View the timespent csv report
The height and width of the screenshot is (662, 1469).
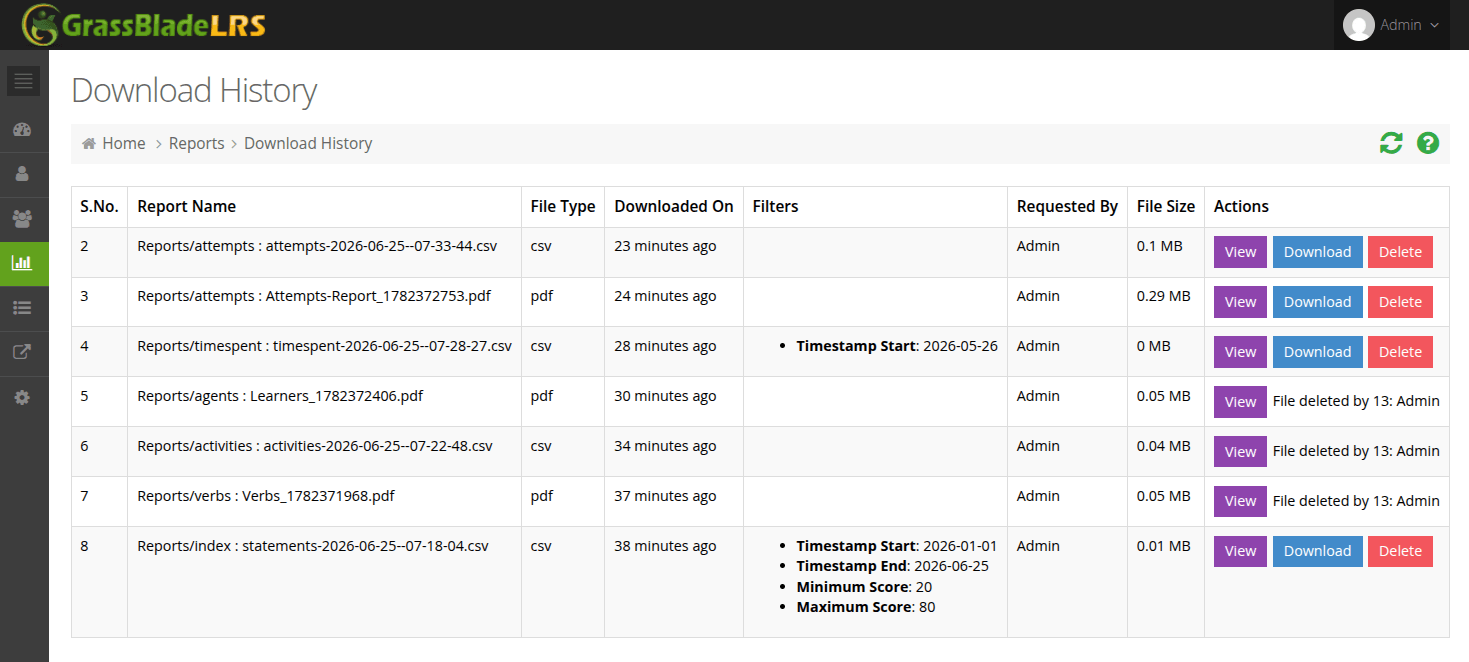click(1240, 352)
